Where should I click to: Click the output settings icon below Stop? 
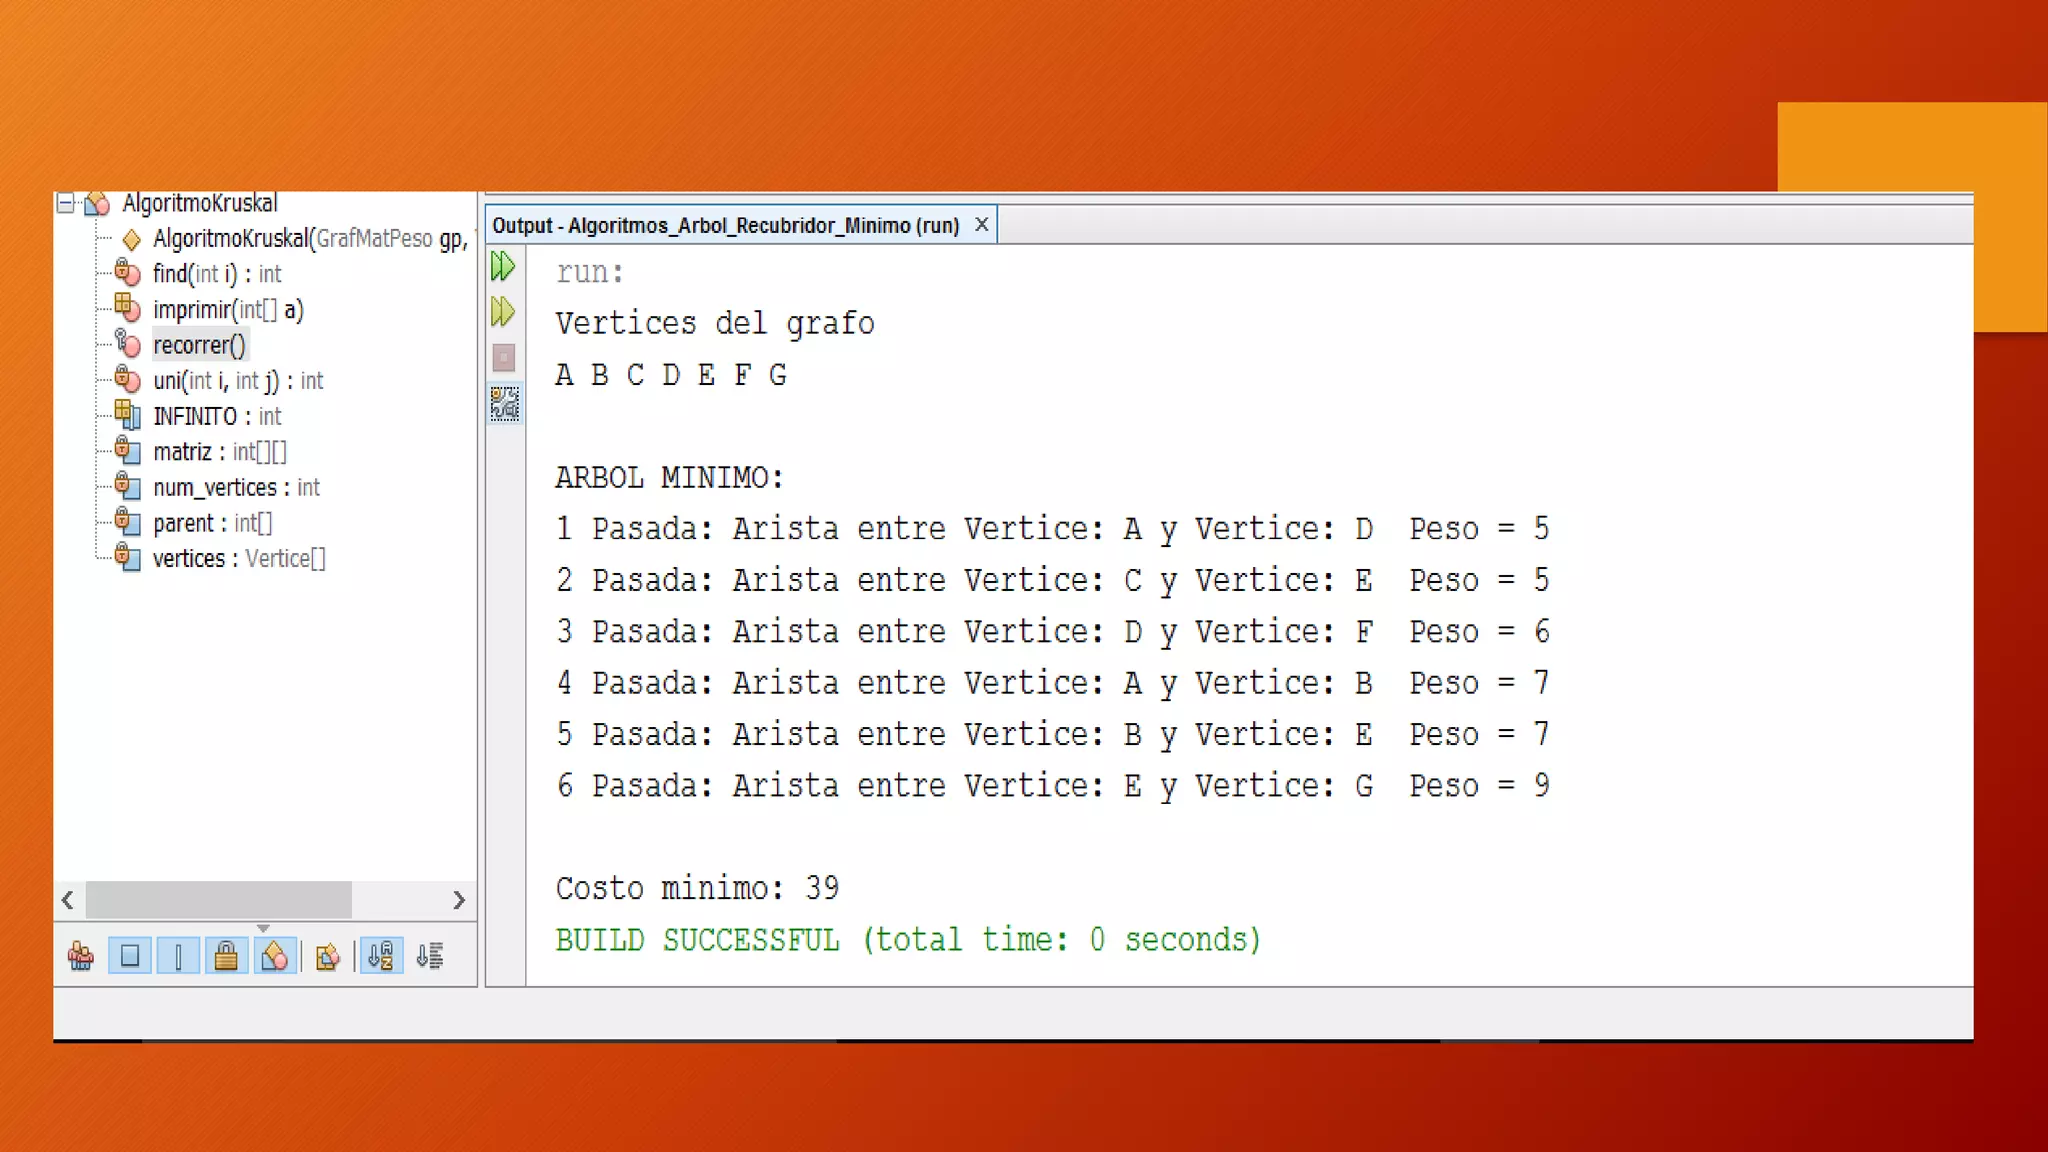[504, 403]
